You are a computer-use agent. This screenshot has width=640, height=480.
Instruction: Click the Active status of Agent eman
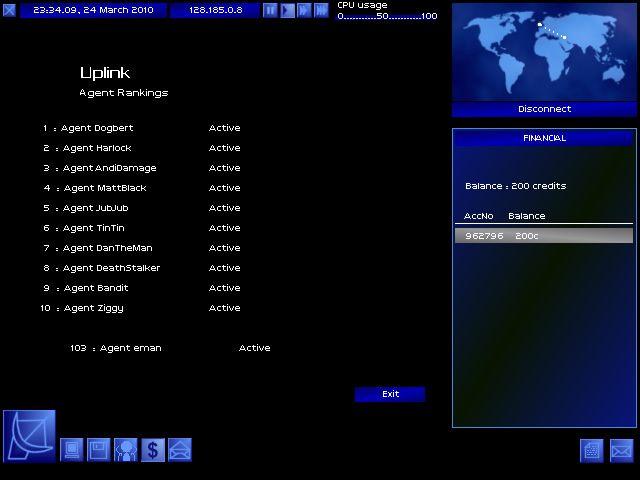254,348
